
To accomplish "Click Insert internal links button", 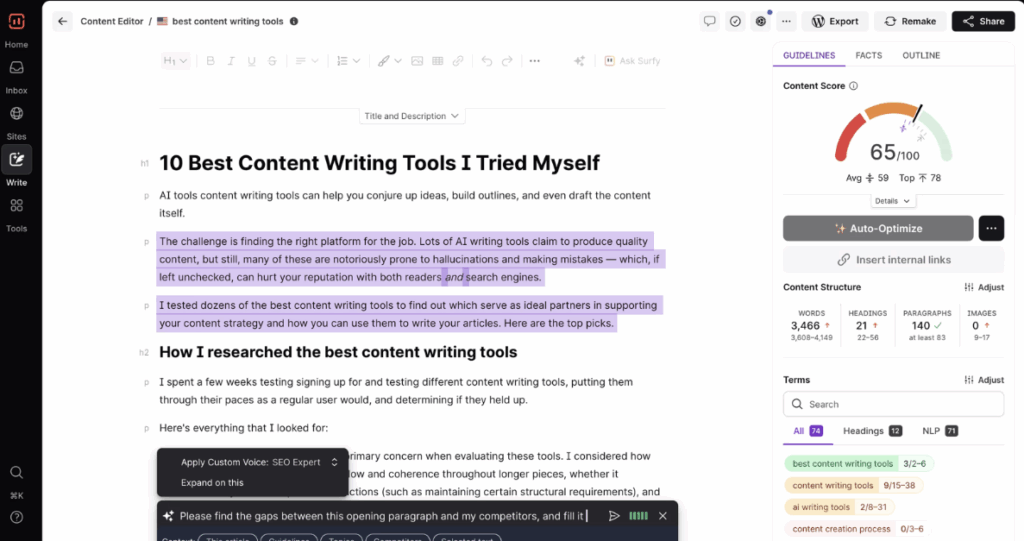I will point(893,260).
